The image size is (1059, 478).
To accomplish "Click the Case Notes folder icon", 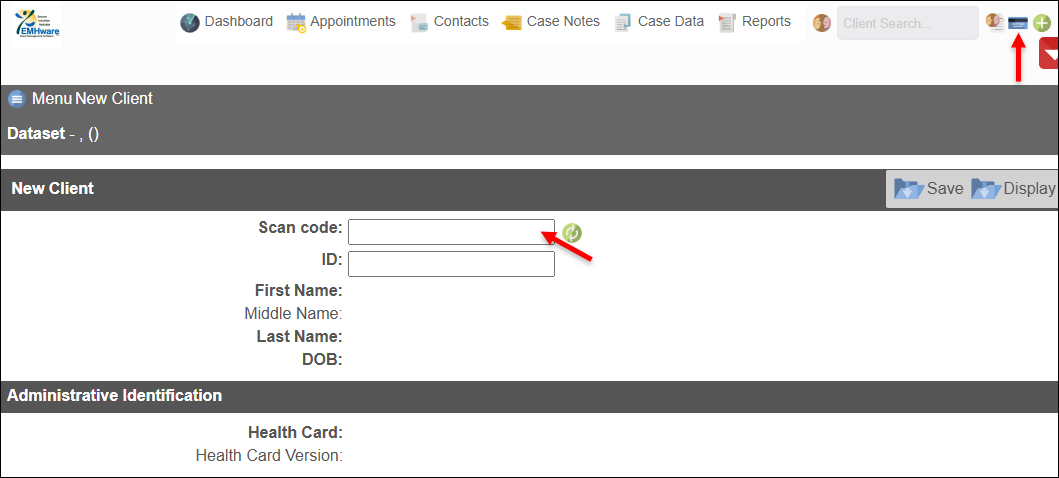I will [x=512, y=22].
